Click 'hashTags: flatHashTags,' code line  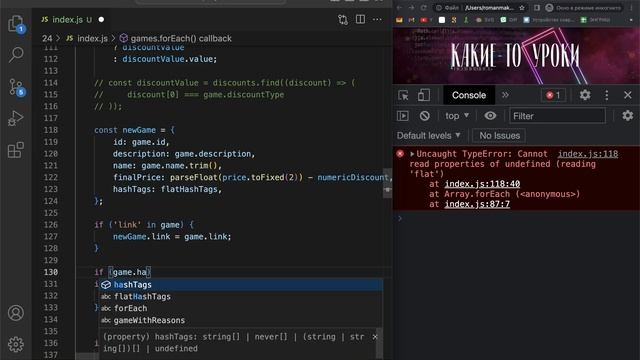point(167,189)
